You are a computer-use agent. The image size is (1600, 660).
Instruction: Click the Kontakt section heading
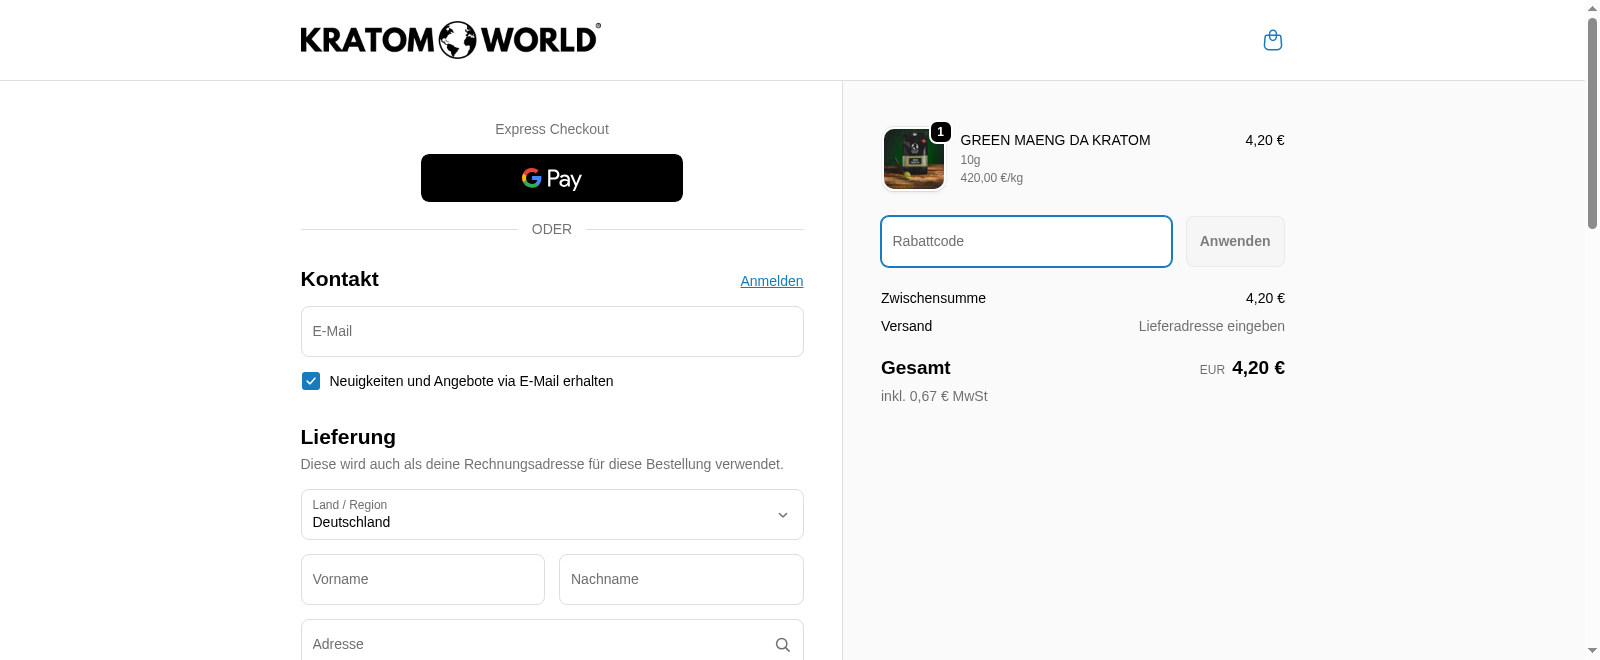[x=339, y=279]
